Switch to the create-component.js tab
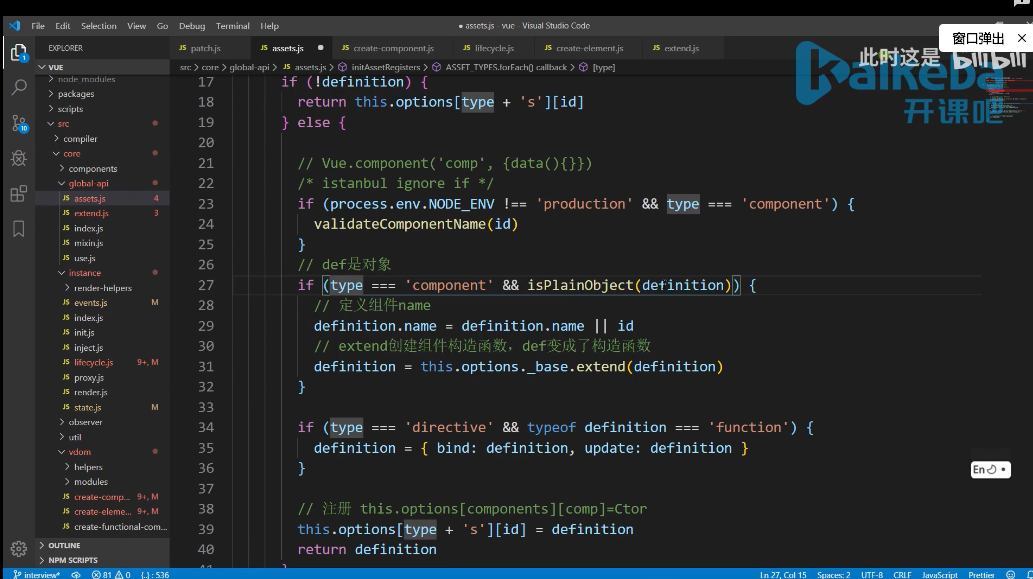The image size is (1033, 579). (x=393, y=48)
